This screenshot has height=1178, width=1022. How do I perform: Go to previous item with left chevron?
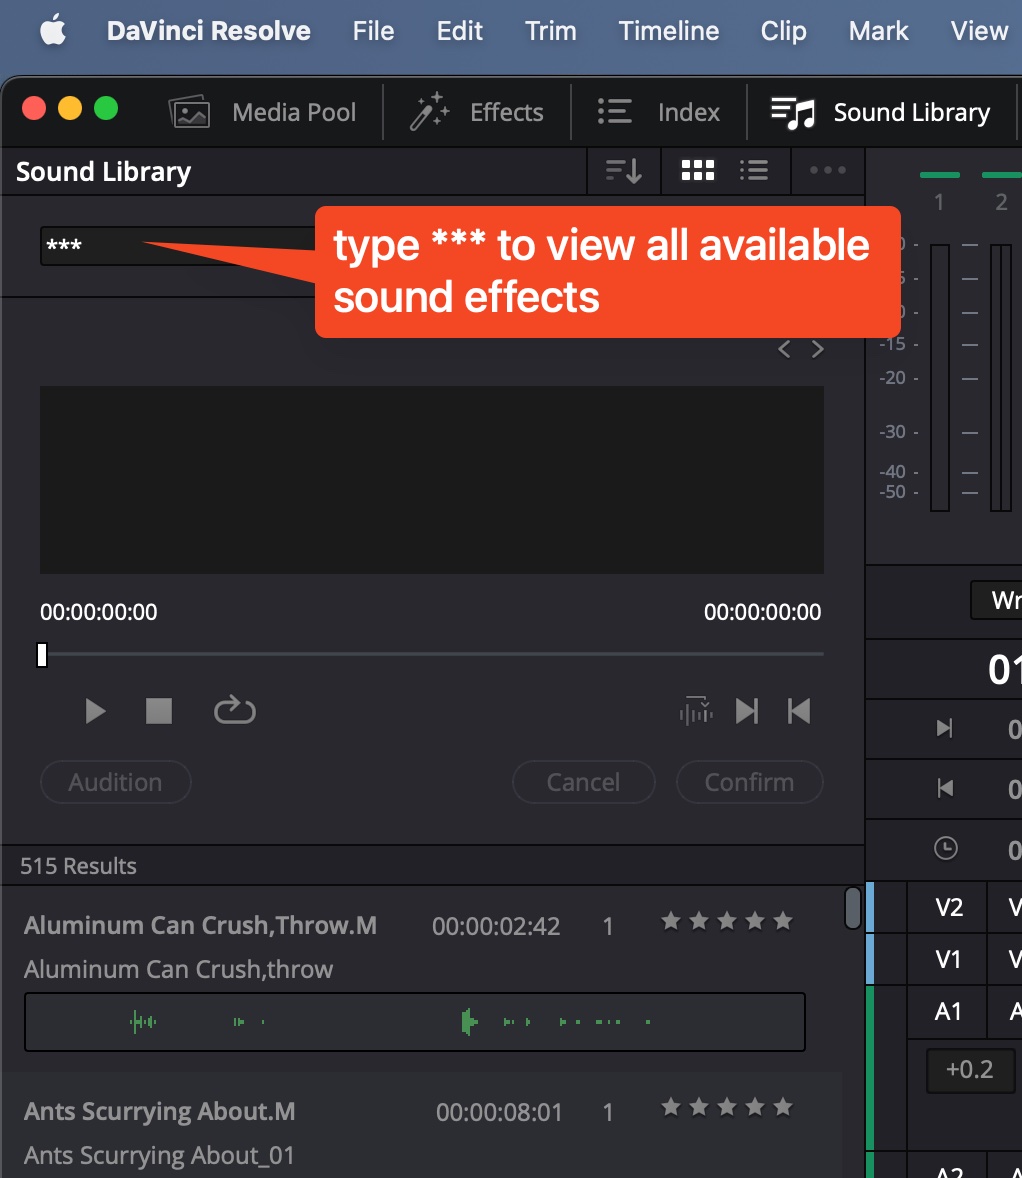785,349
